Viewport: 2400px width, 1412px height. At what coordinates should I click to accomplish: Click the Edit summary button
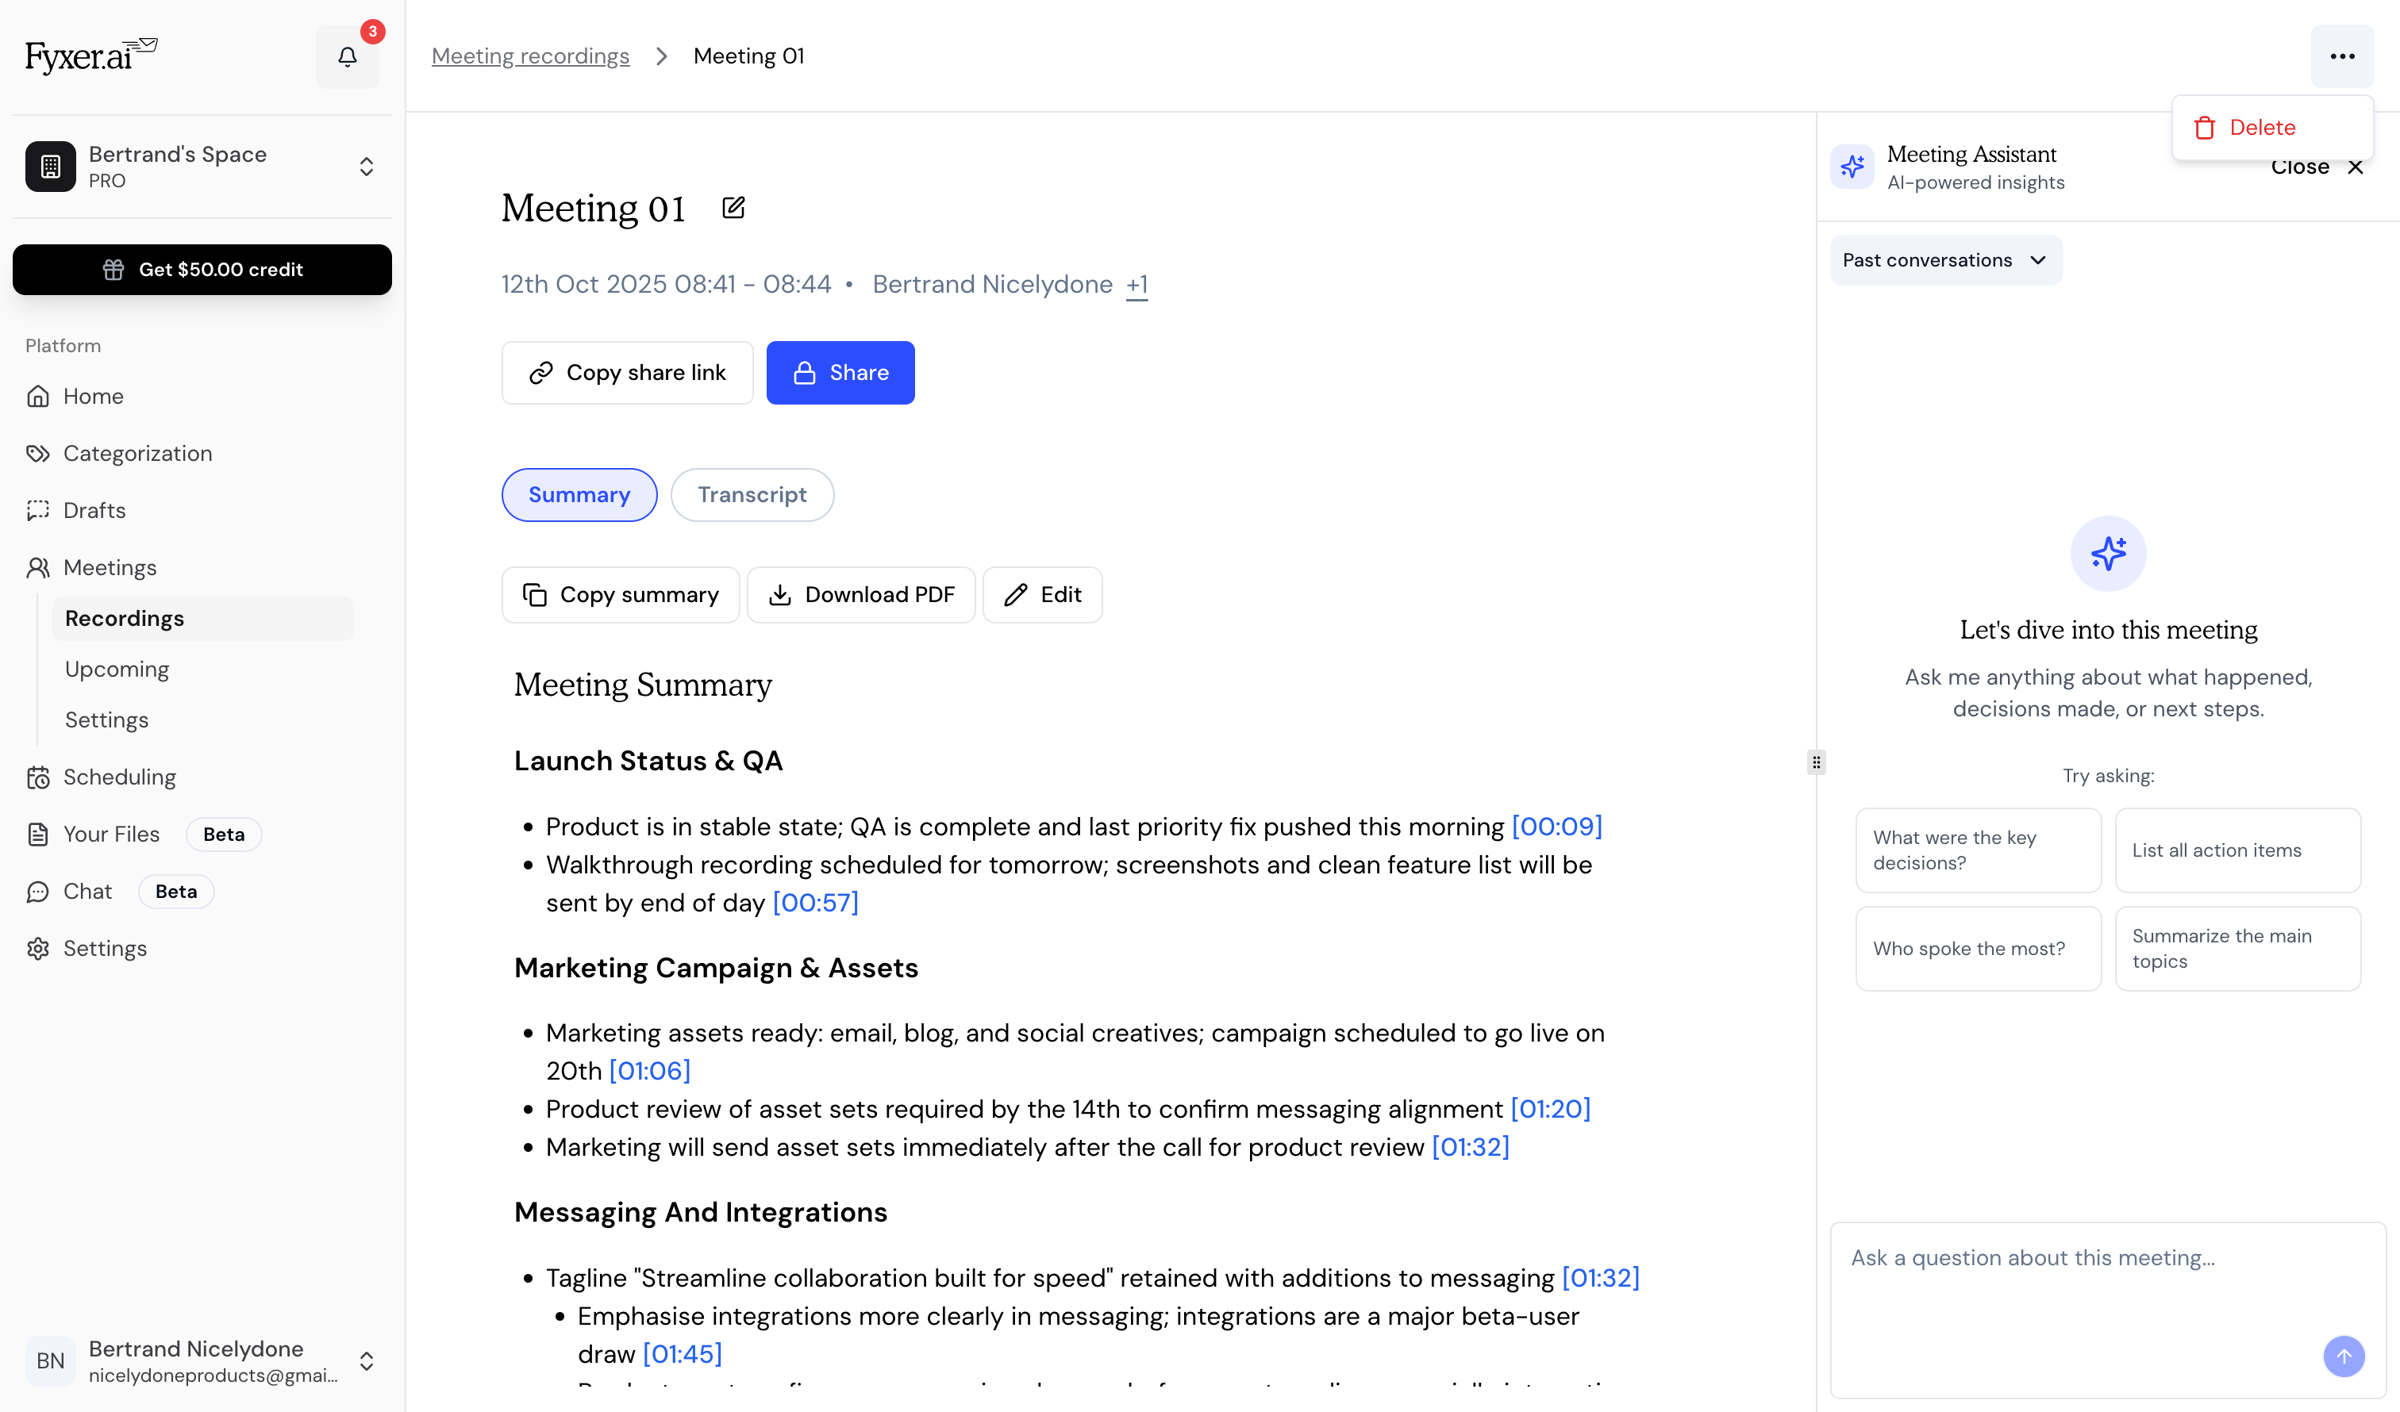click(1042, 595)
